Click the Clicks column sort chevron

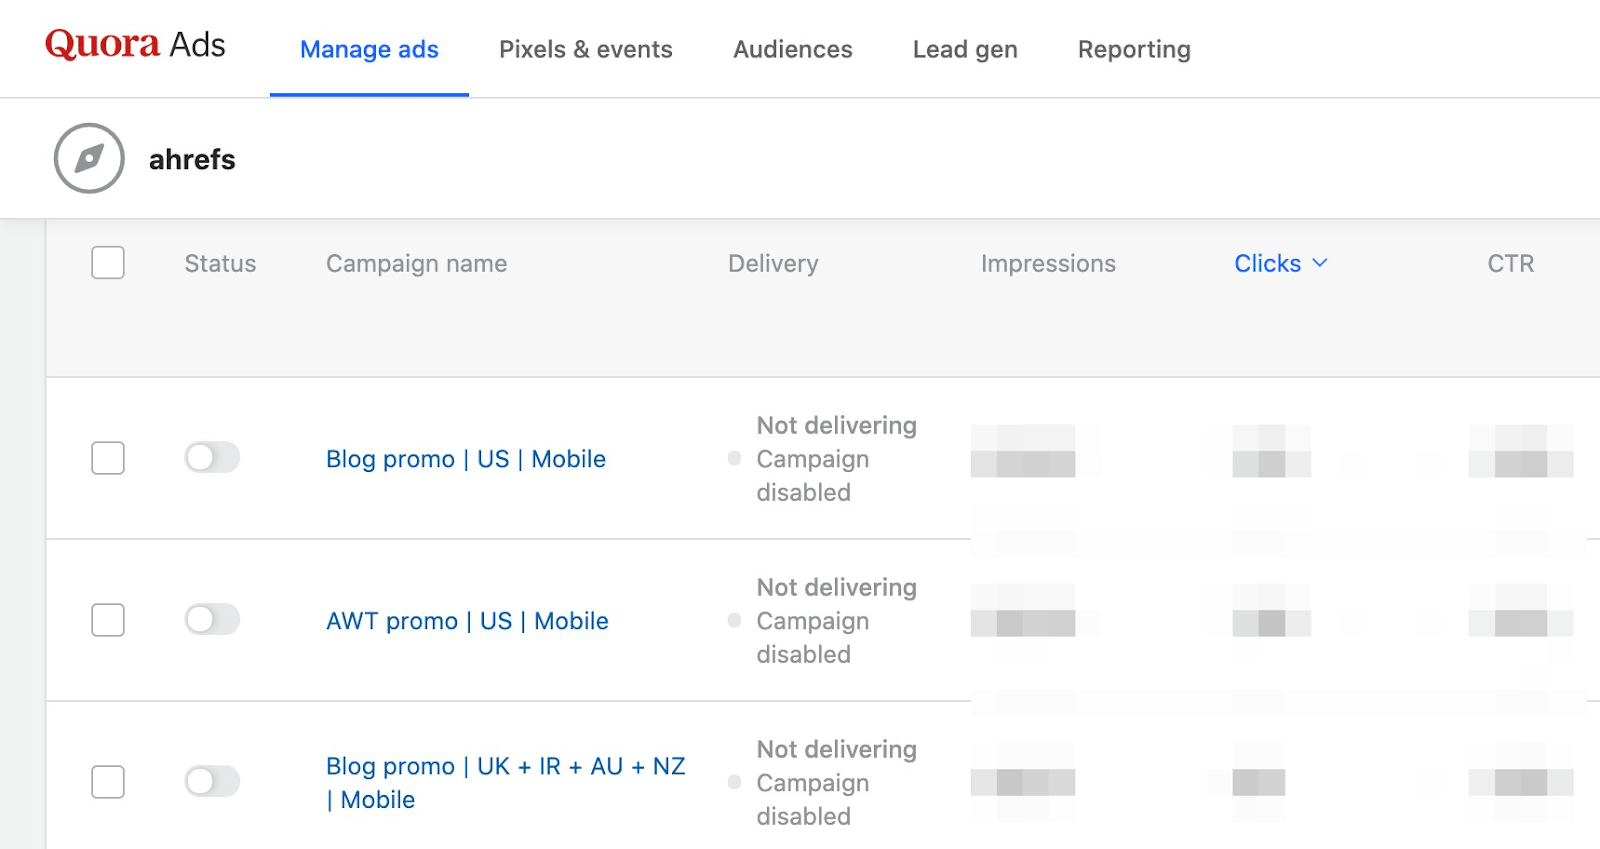point(1320,263)
